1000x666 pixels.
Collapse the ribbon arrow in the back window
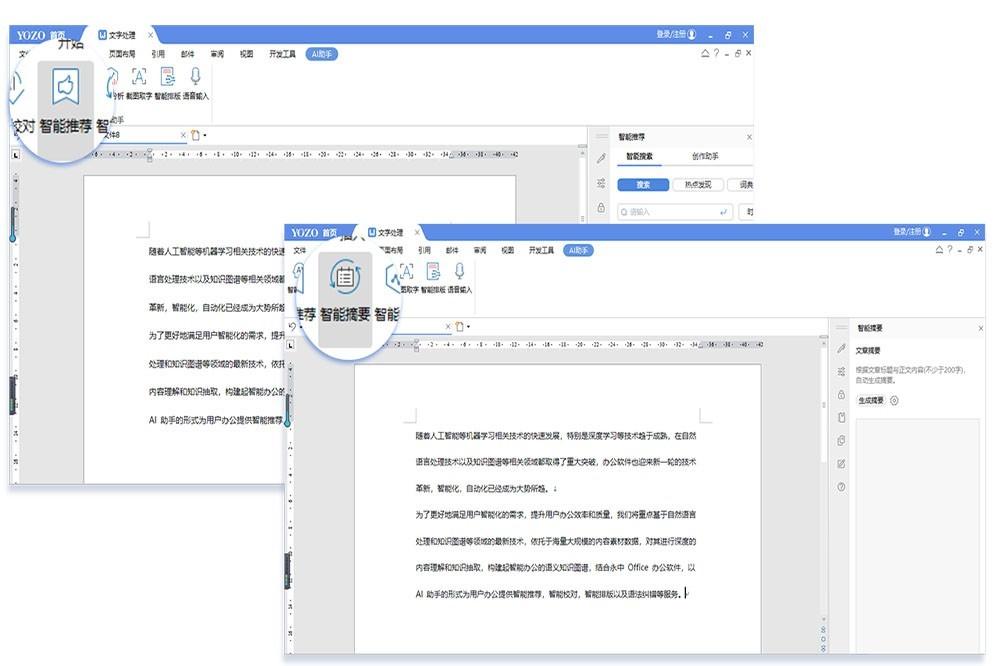[x=705, y=54]
